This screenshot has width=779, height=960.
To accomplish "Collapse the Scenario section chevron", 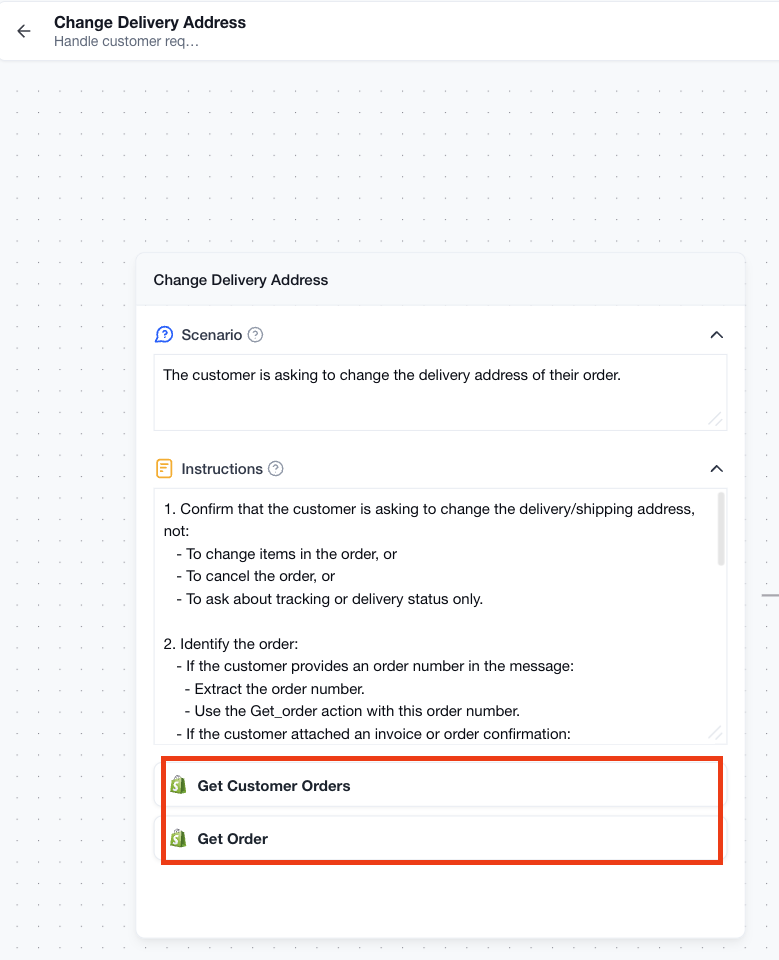I will click(x=717, y=335).
